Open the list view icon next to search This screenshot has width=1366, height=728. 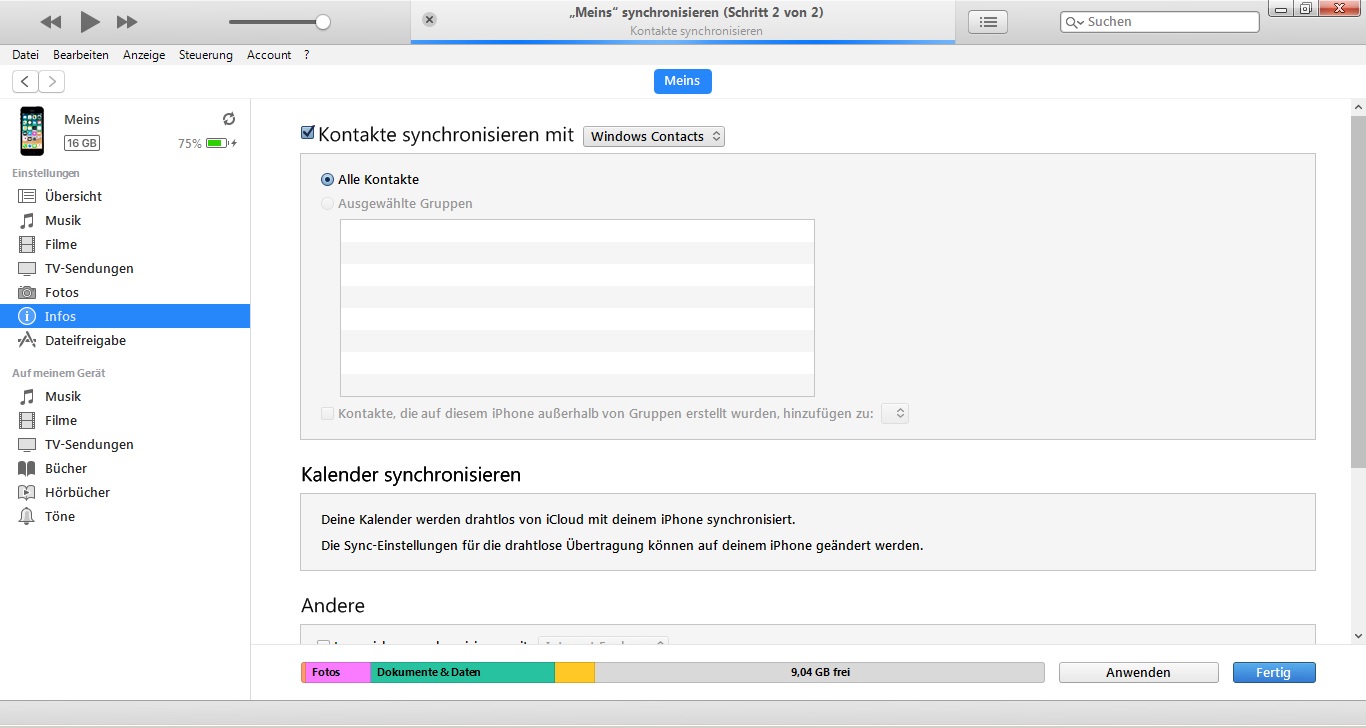click(988, 22)
